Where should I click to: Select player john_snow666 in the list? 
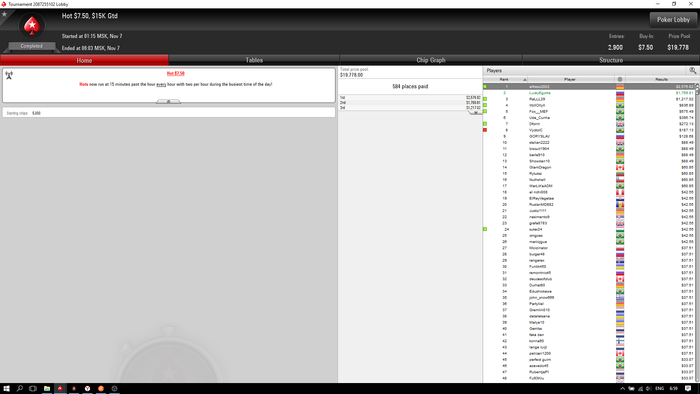pyautogui.click(x=589, y=298)
